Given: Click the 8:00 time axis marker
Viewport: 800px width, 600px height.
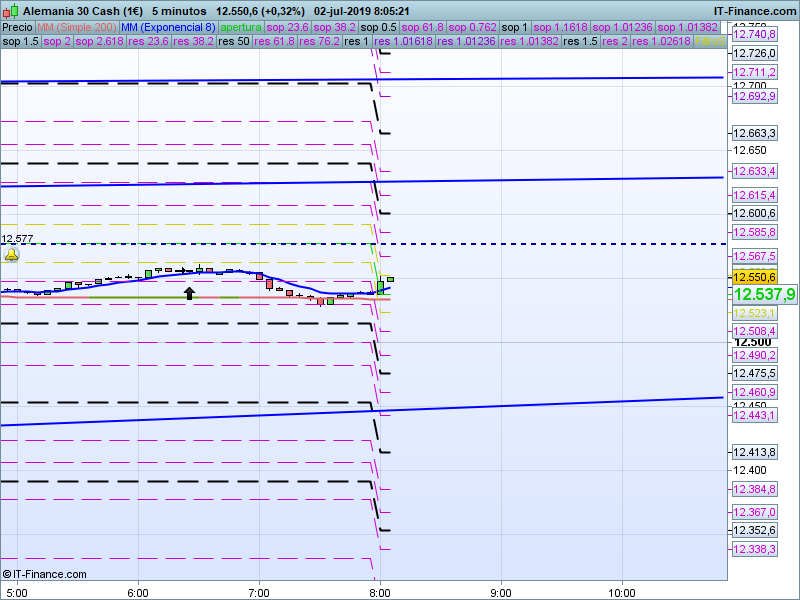Looking at the screenshot, I should tap(380, 592).
